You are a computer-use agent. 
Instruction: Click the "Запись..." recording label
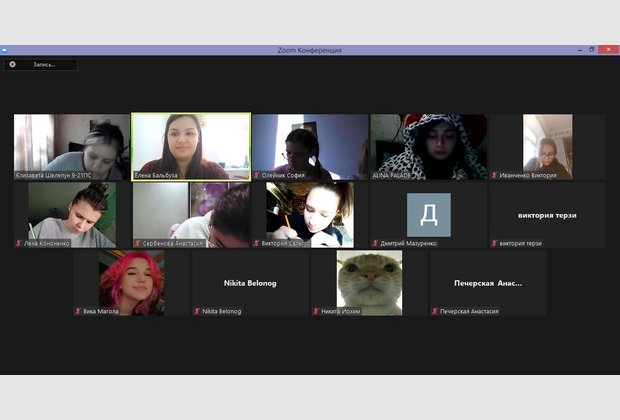pos(44,64)
